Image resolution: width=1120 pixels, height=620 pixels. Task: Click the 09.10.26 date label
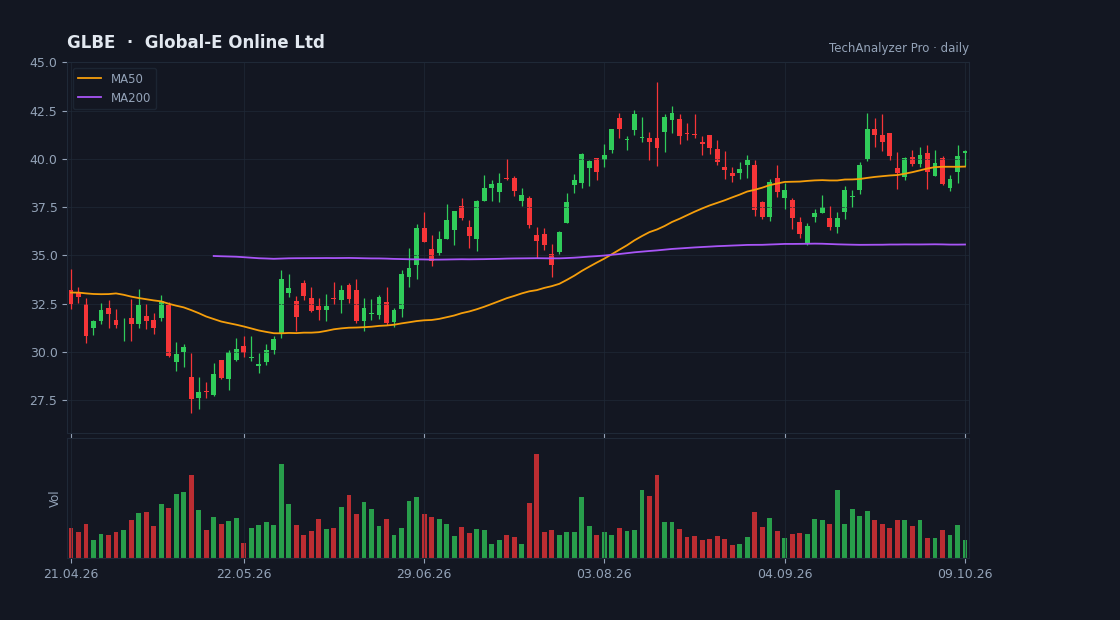(965, 574)
